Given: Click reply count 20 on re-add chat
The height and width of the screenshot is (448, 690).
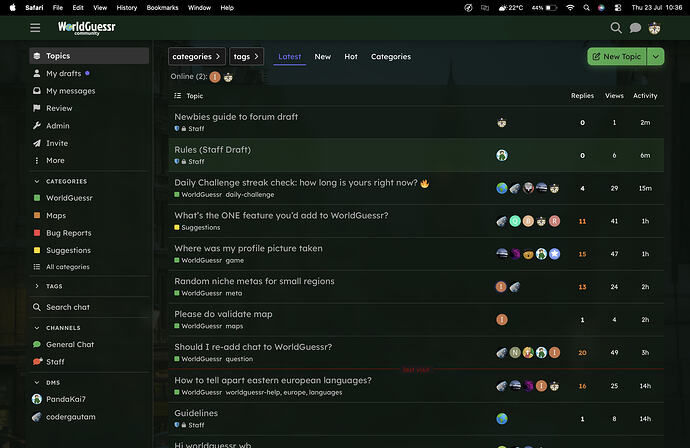Looking at the screenshot, I should pos(582,353).
